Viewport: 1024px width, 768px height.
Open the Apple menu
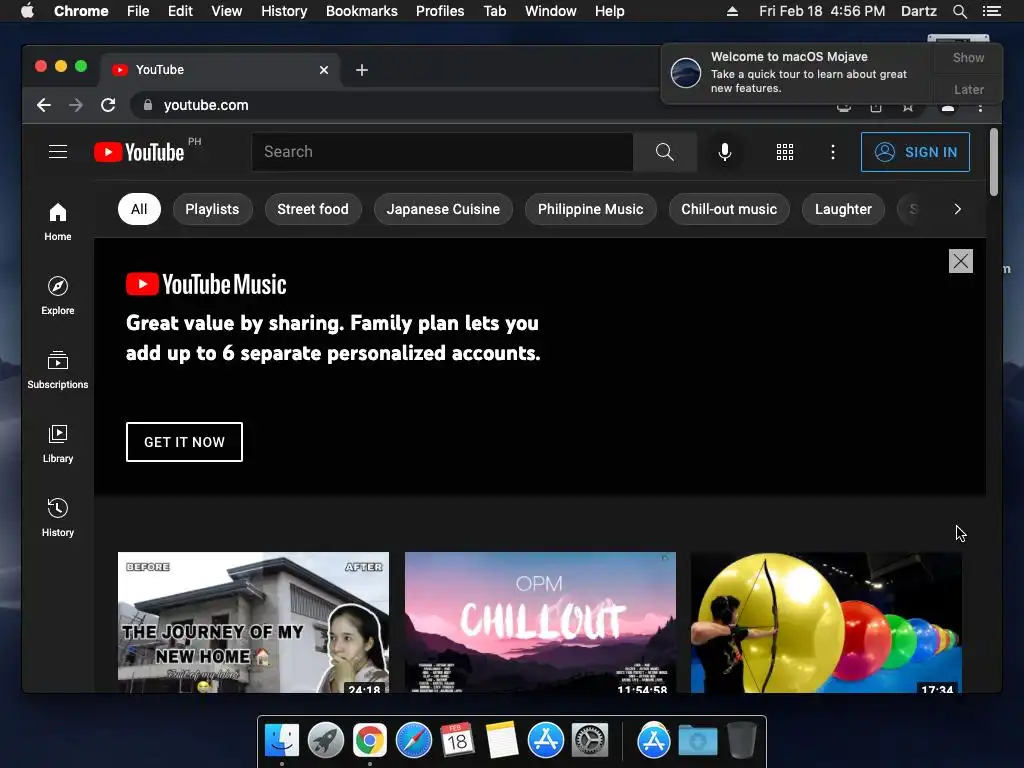(27, 11)
